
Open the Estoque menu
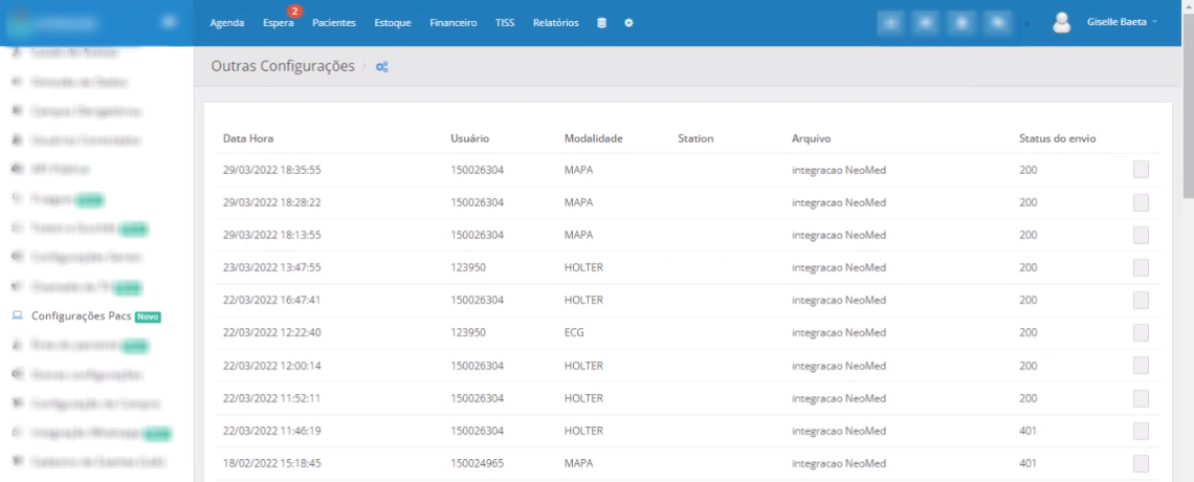tap(393, 23)
